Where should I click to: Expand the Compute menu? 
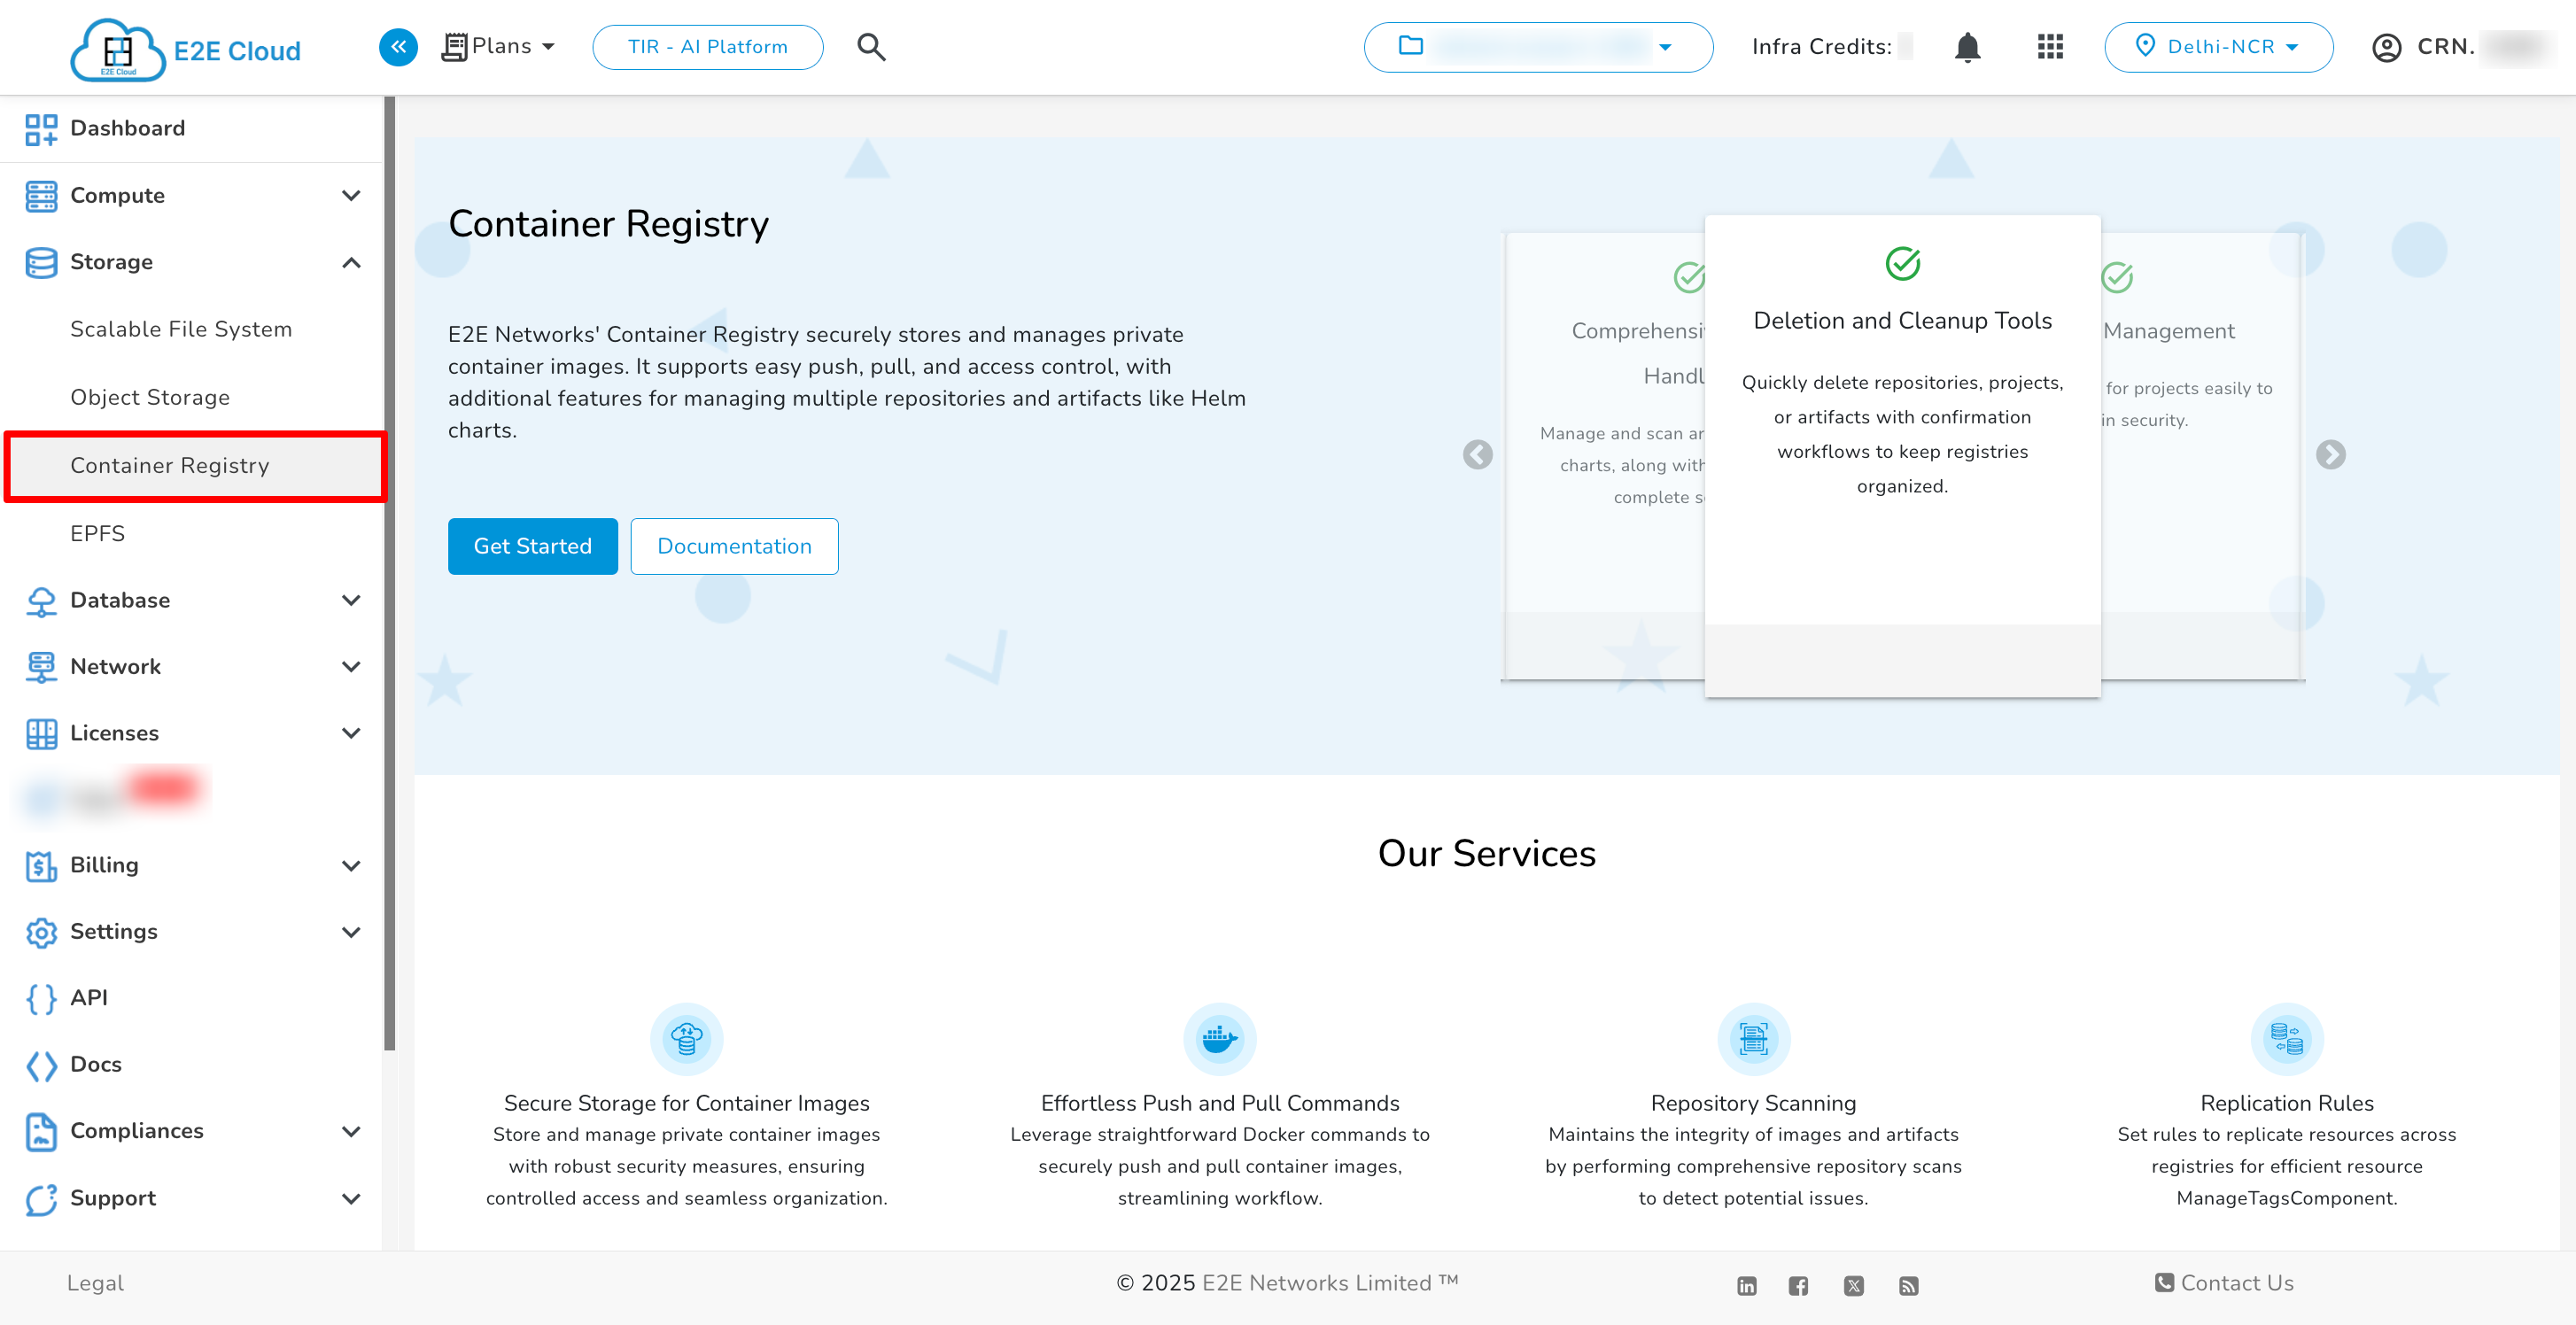click(x=351, y=195)
